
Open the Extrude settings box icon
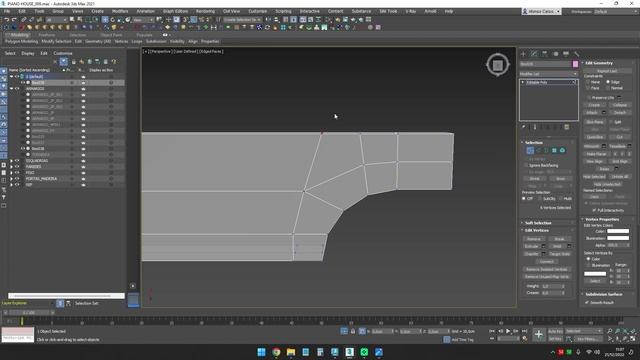(x=543, y=246)
